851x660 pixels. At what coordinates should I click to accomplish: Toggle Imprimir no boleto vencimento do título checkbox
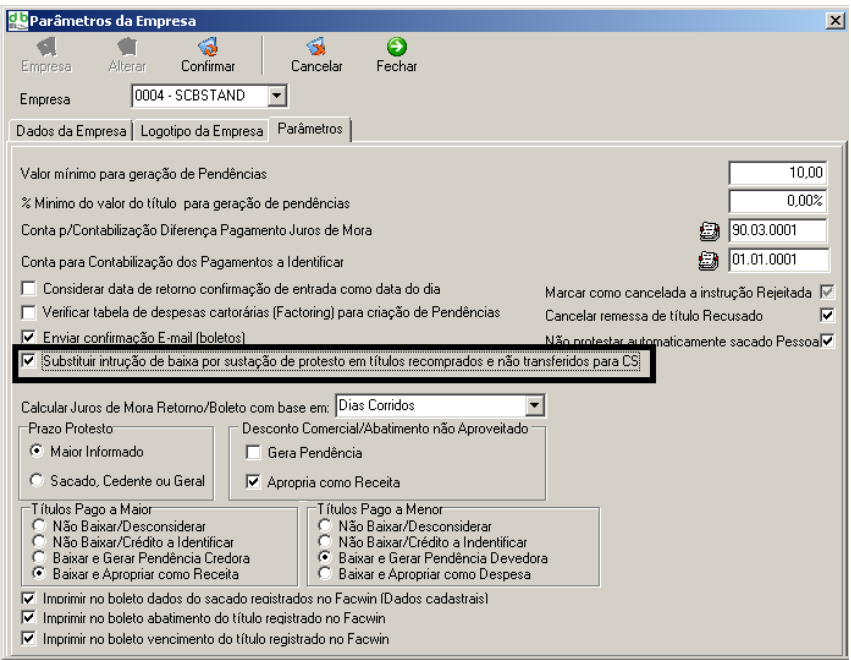[x=28, y=638]
